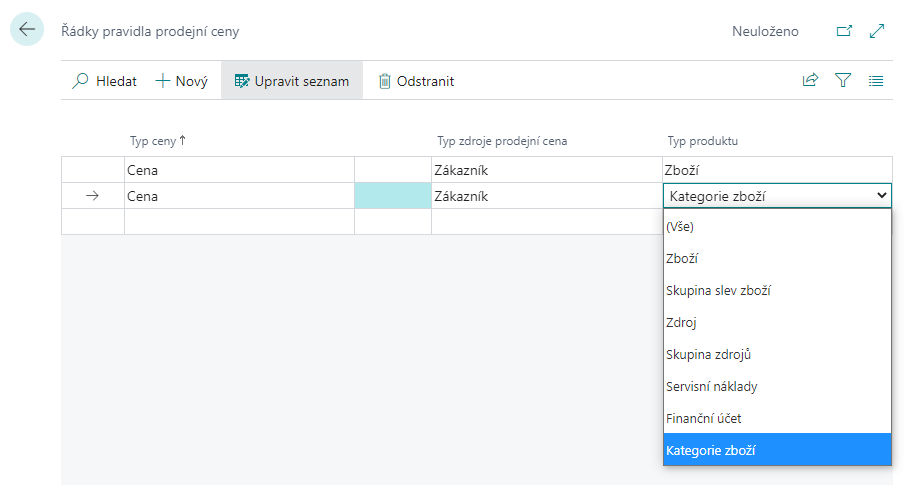The width and height of the screenshot is (904, 485).
Task: Click the highlighted cyan cell in second row
Action: (x=393, y=196)
